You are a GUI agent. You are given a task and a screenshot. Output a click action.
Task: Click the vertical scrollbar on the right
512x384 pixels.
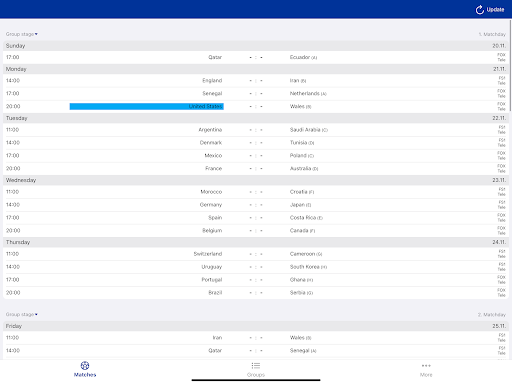pos(510,65)
